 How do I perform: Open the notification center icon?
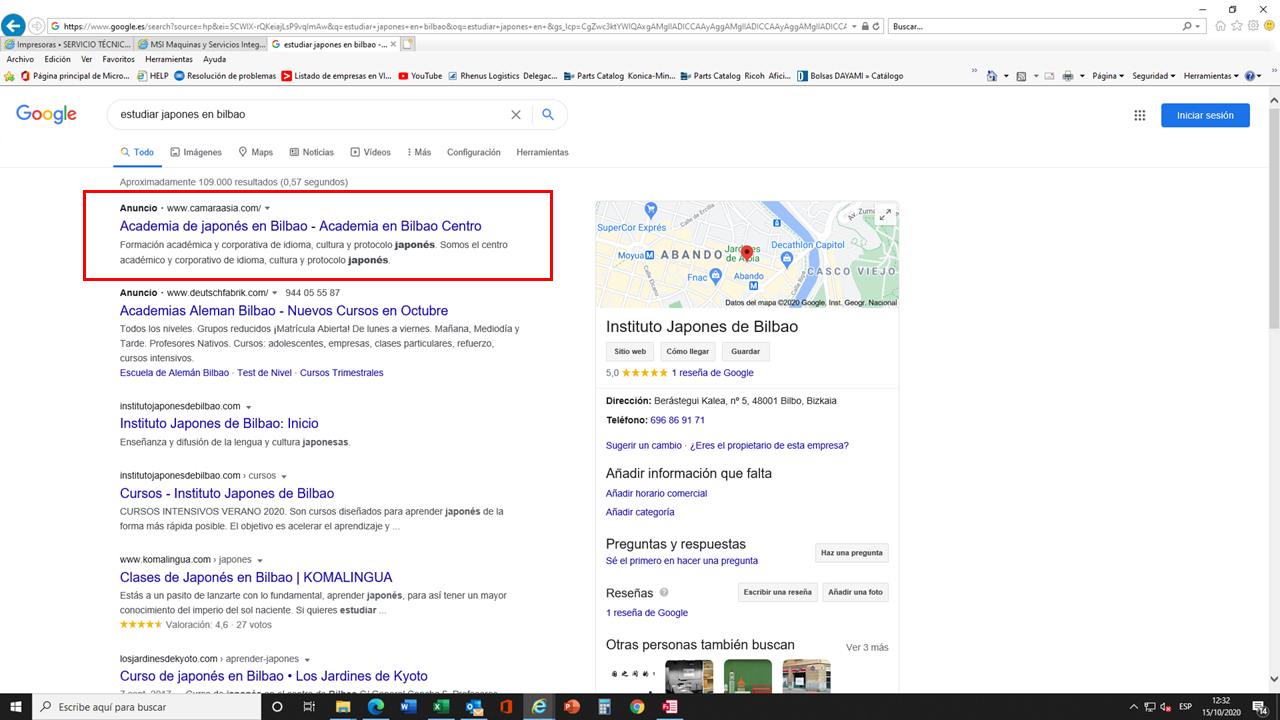pyautogui.click(x=1259, y=707)
